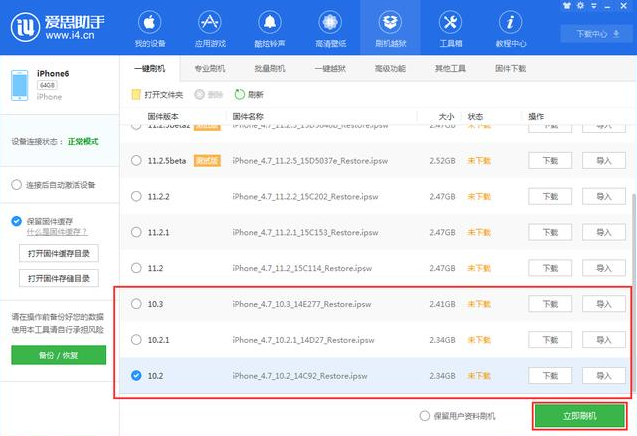Download the 10.3 firmware
The height and width of the screenshot is (436, 637).
pyautogui.click(x=550, y=304)
